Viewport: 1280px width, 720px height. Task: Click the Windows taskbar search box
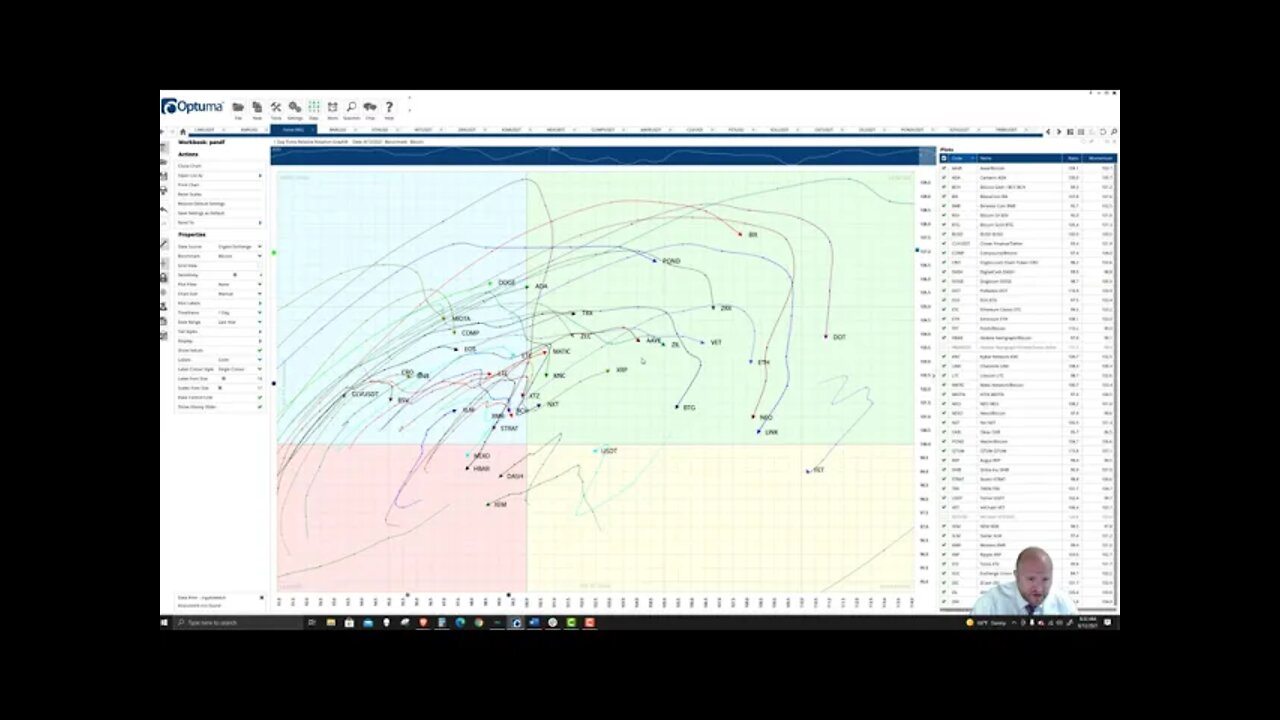238,622
